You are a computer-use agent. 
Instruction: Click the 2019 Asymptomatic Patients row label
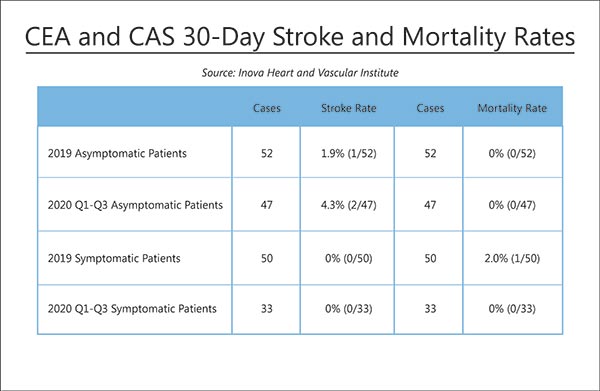coord(117,153)
